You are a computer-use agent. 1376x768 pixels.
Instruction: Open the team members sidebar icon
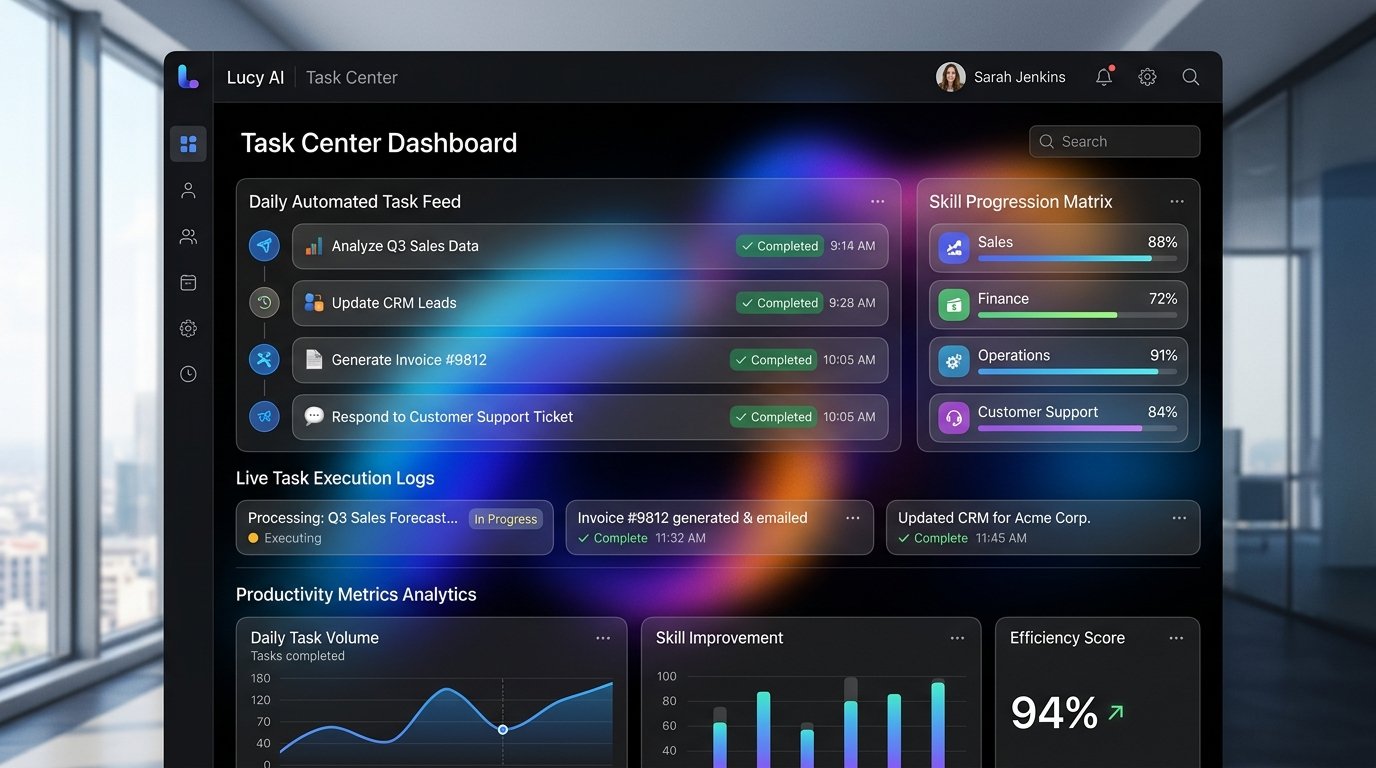pyautogui.click(x=188, y=236)
